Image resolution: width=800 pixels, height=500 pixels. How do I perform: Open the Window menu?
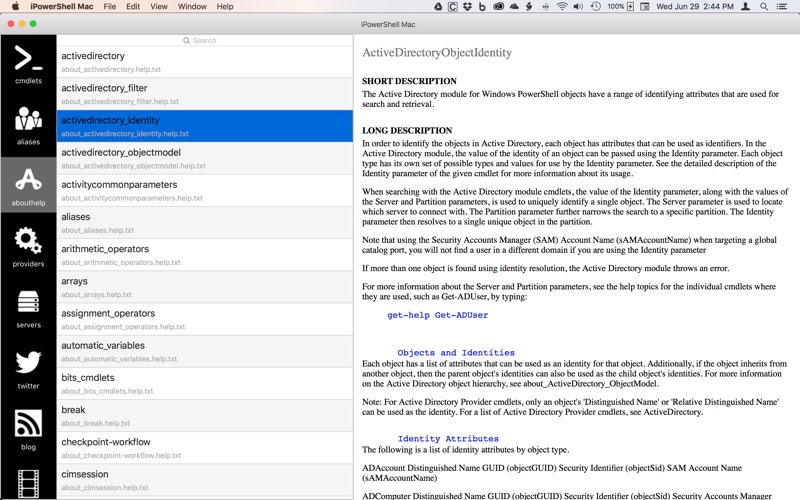[x=192, y=7]
